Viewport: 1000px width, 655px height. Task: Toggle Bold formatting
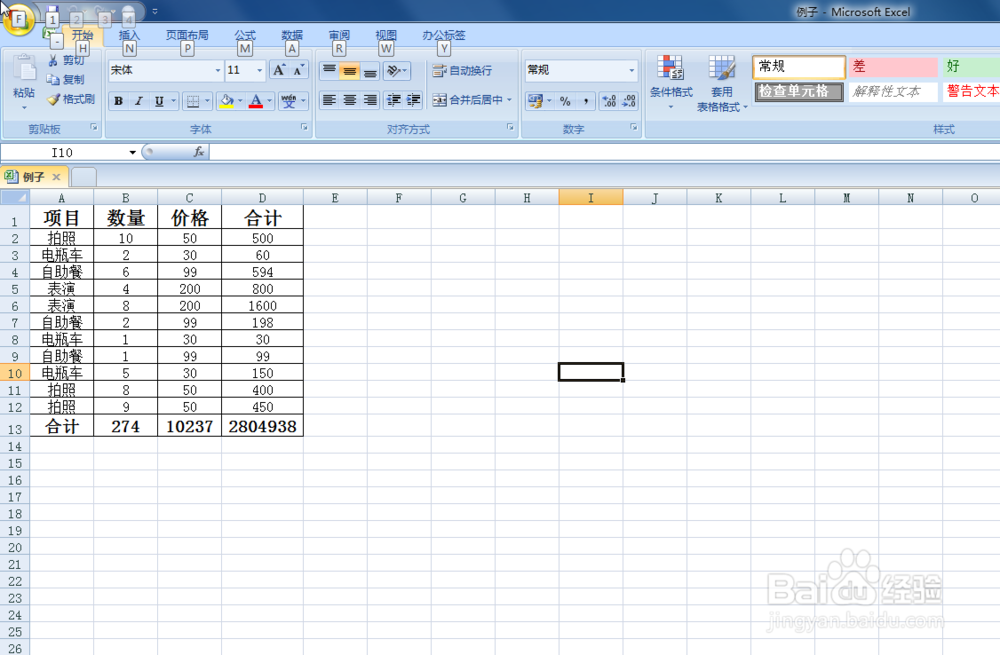[119, 101]
